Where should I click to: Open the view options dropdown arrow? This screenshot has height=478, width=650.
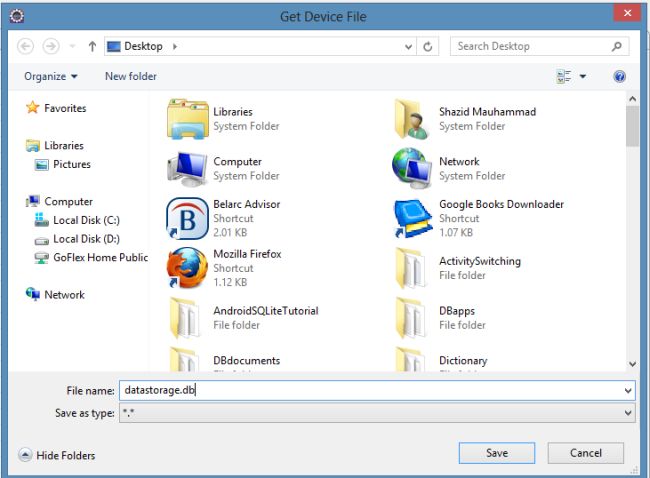coord(582,76)
